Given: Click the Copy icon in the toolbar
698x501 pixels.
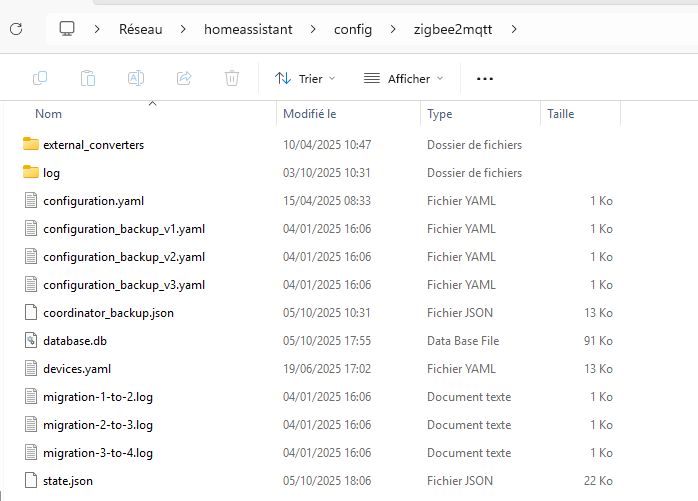Looking at the screenshot, I should coord(40,78).
